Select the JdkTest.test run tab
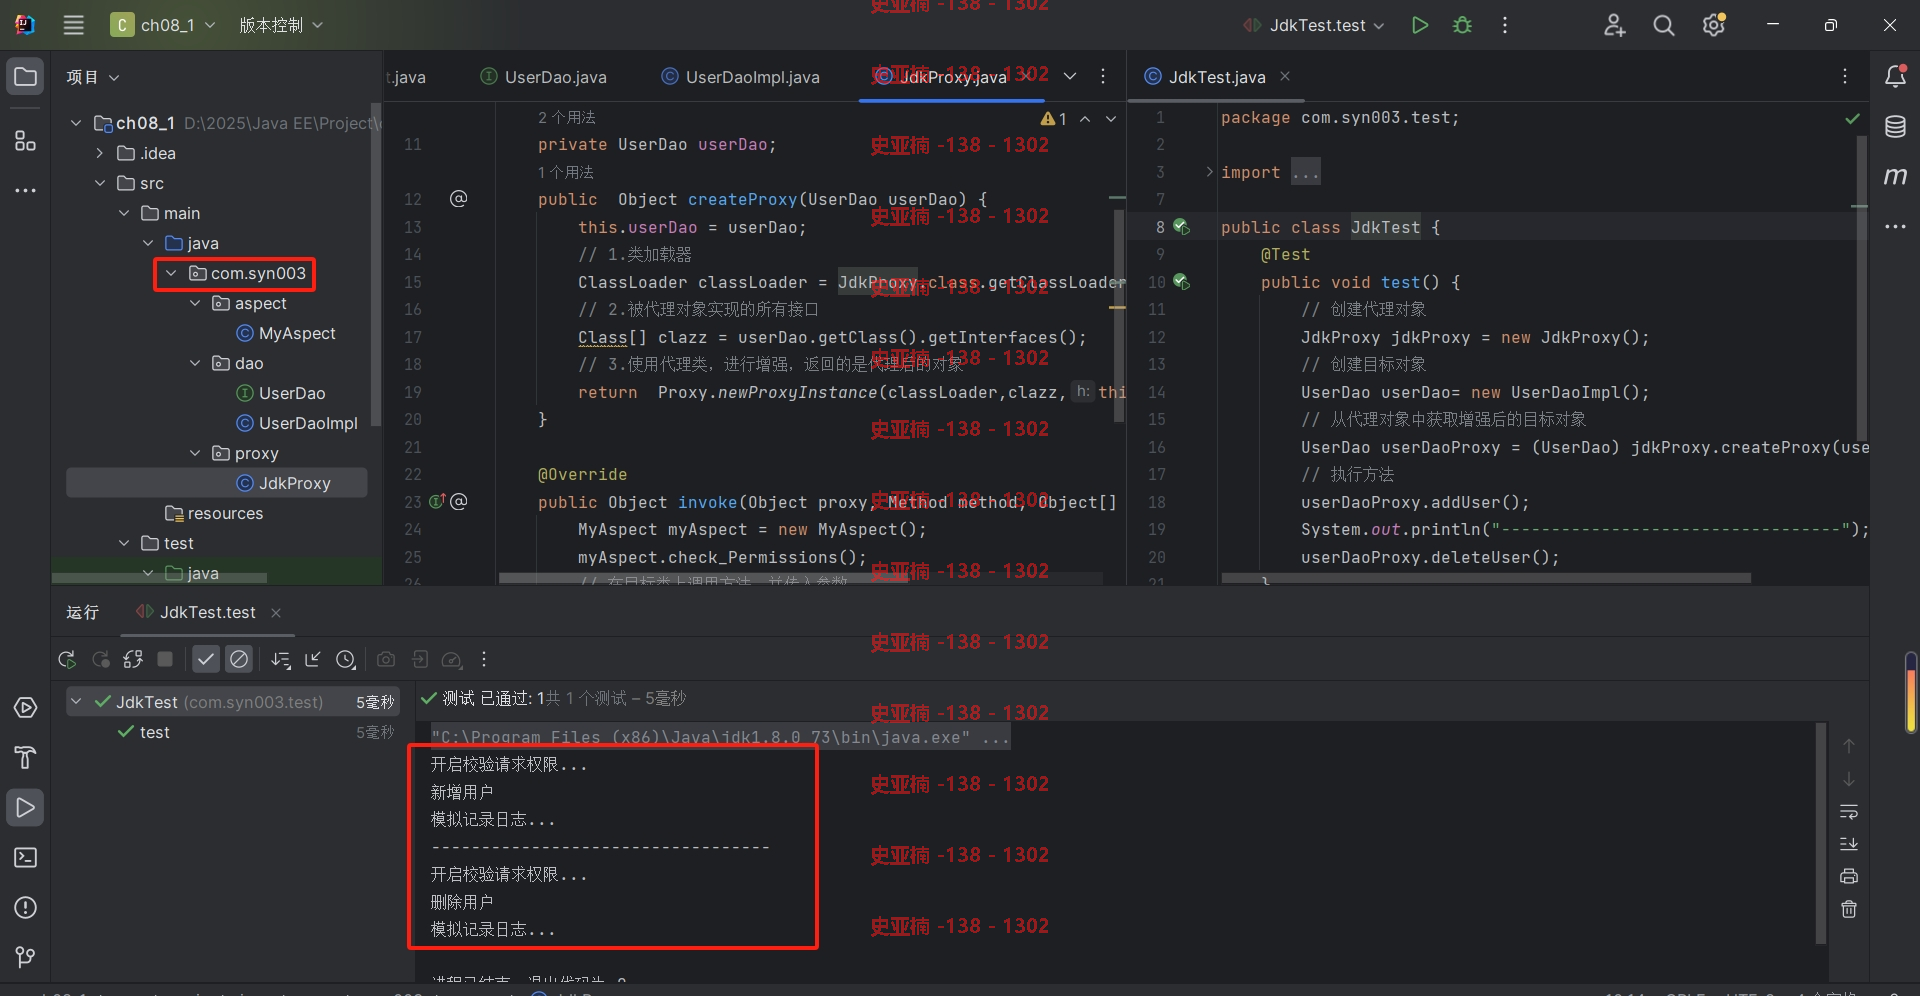1920x996 pixels. [196, 612]
